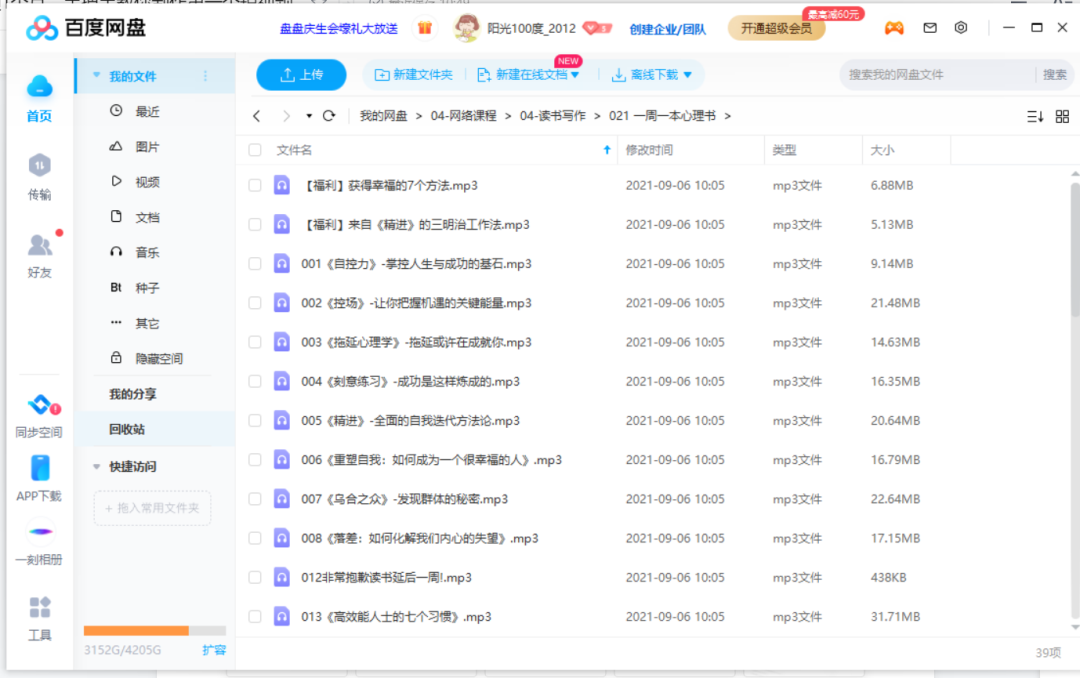The height and width of the screenshot is (678, 1080).
Task: Go back with the left arrow
Action: coord(257,116)
